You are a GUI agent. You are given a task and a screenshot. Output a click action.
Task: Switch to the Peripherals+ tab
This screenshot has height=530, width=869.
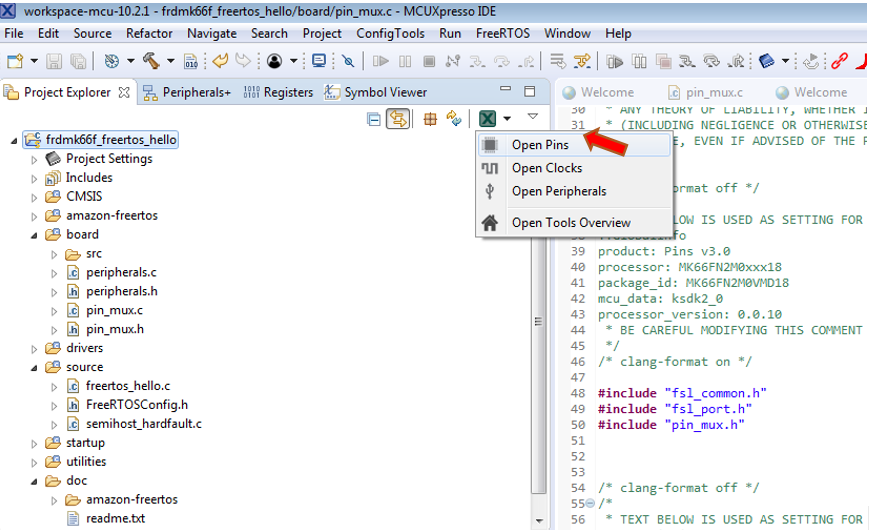(187, 93)
